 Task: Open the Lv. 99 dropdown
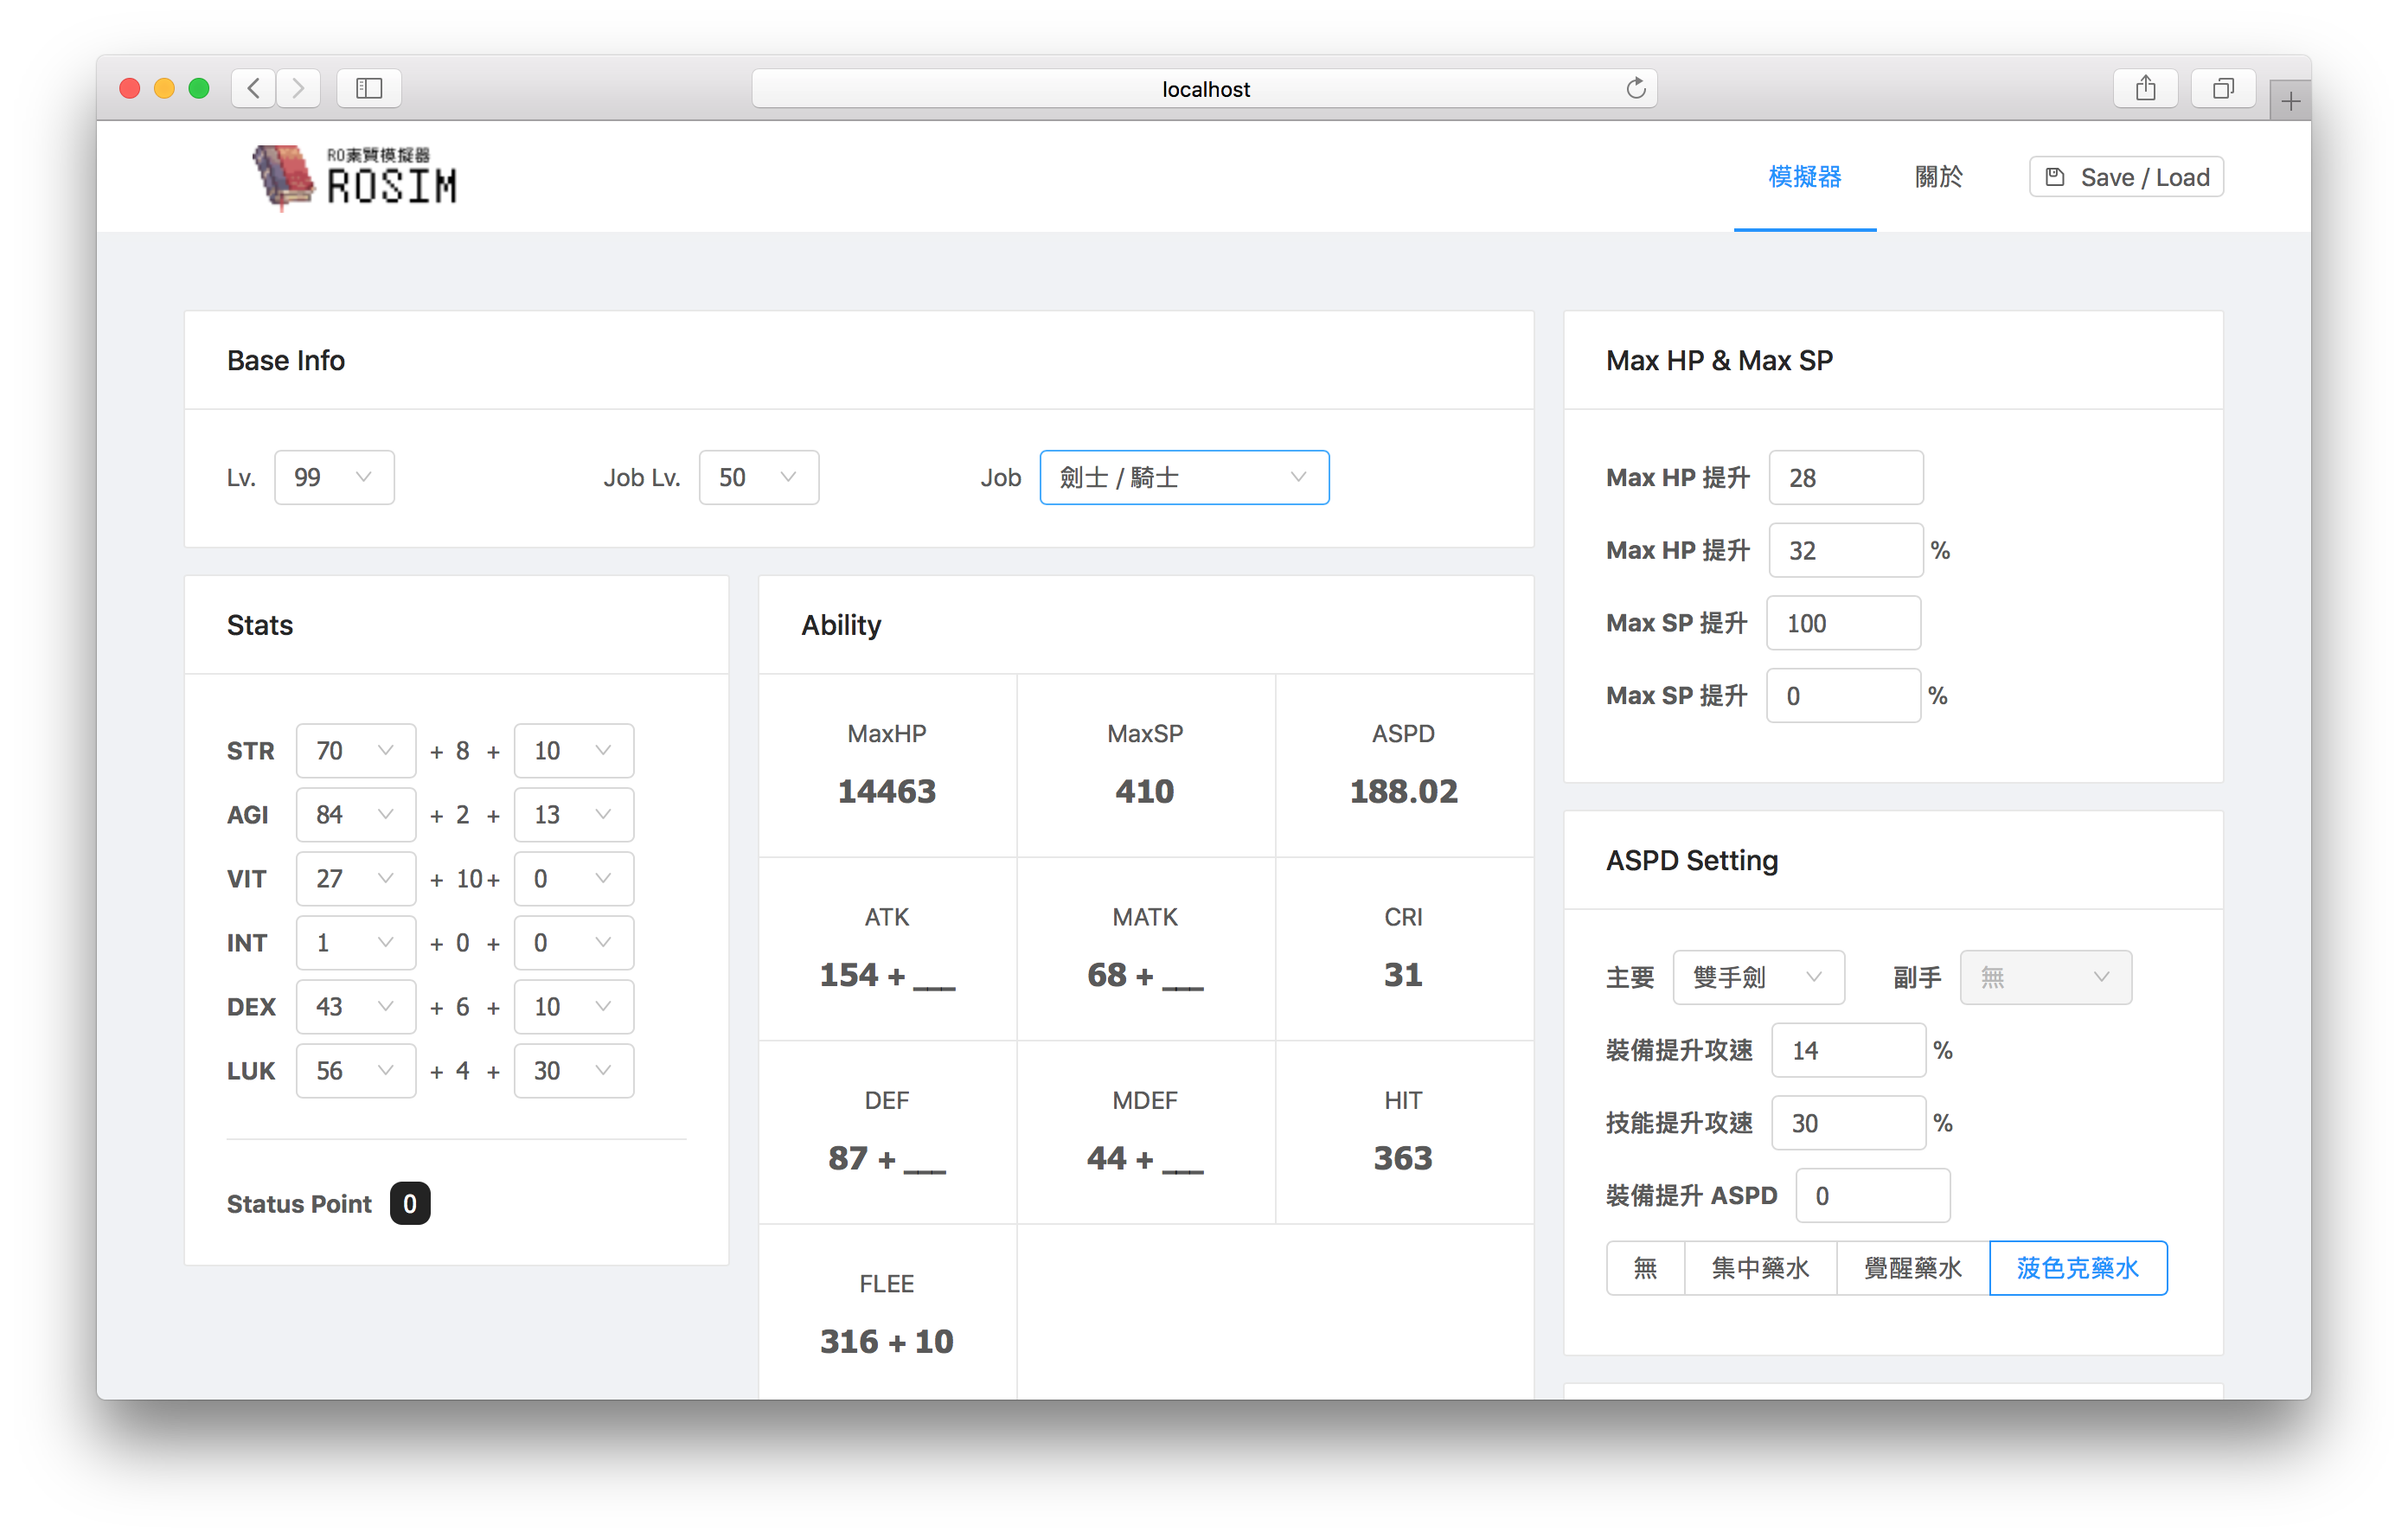[x=334, y=478]
